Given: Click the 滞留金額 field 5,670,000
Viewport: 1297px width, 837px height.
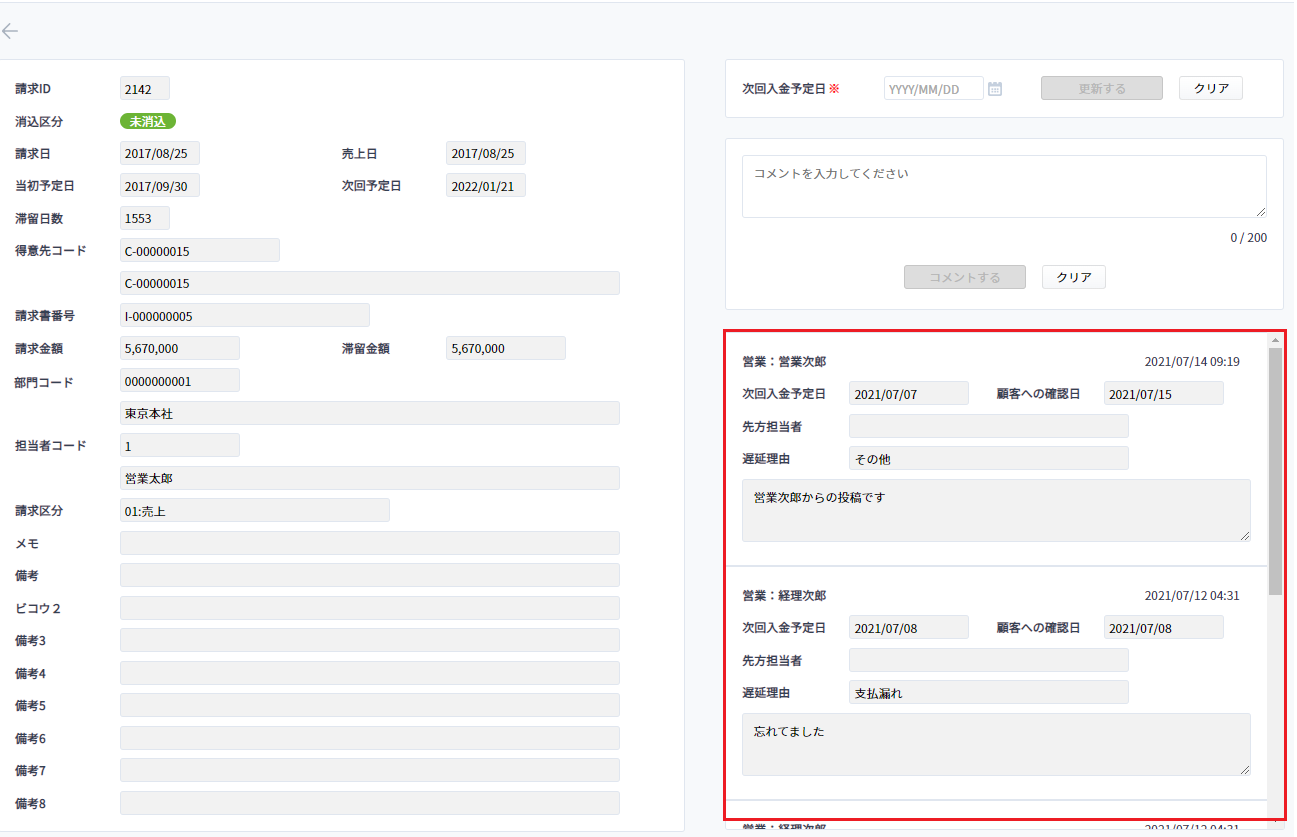Looking at the screenshot, I should 506,348.
